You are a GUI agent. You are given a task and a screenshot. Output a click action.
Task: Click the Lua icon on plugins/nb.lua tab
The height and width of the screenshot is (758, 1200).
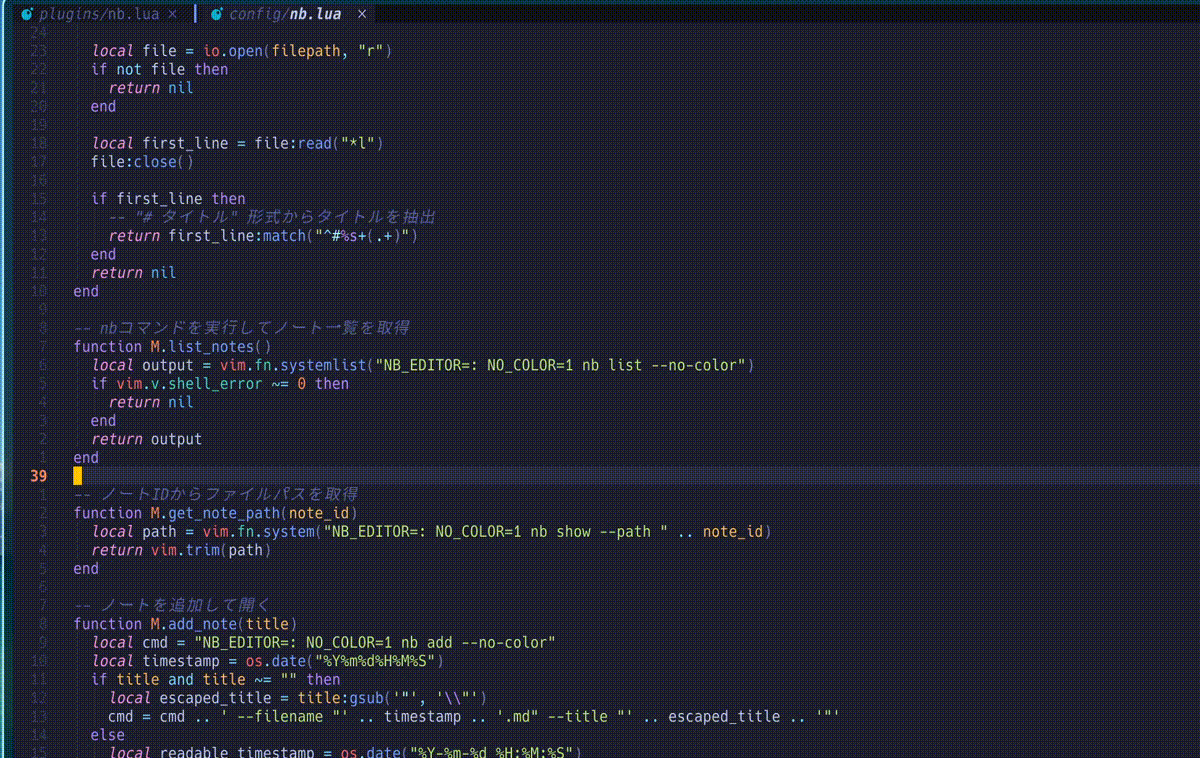[x=28, y=14]
